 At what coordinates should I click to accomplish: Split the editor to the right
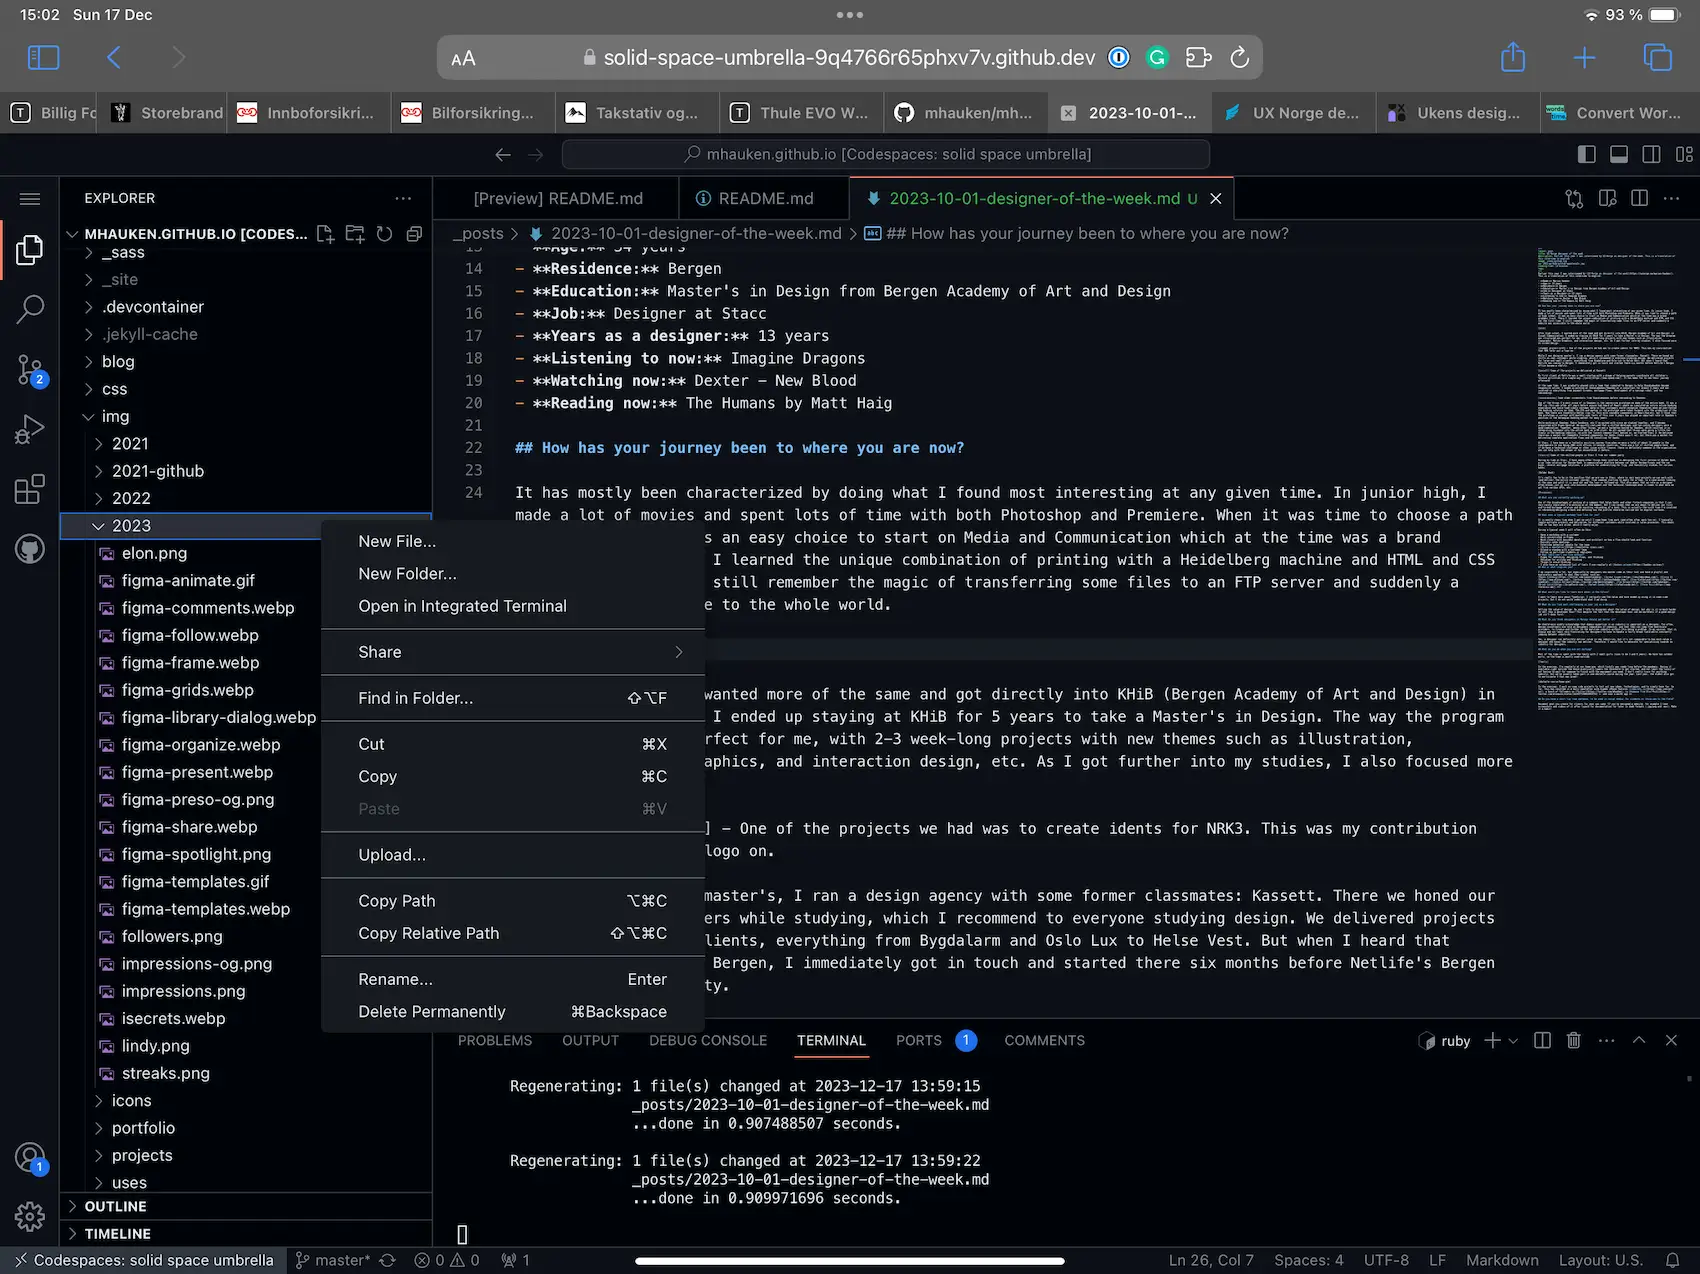coord(1639,198)
